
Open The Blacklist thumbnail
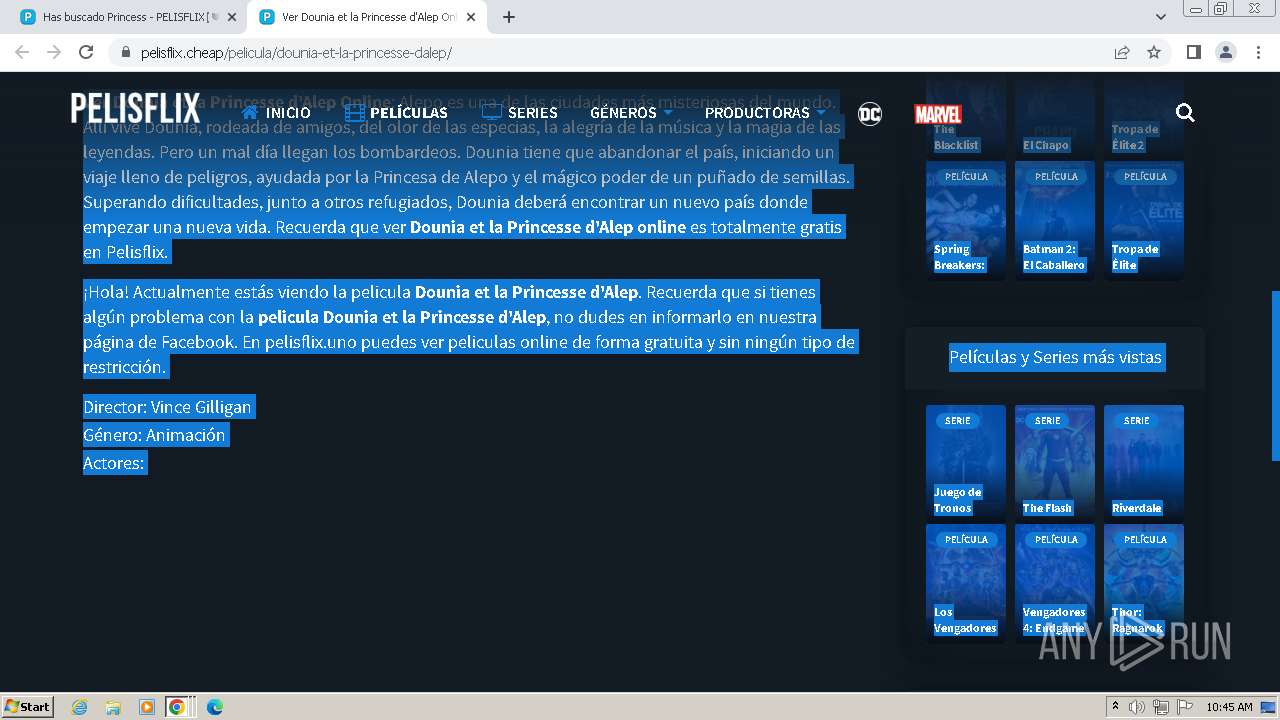966,118
